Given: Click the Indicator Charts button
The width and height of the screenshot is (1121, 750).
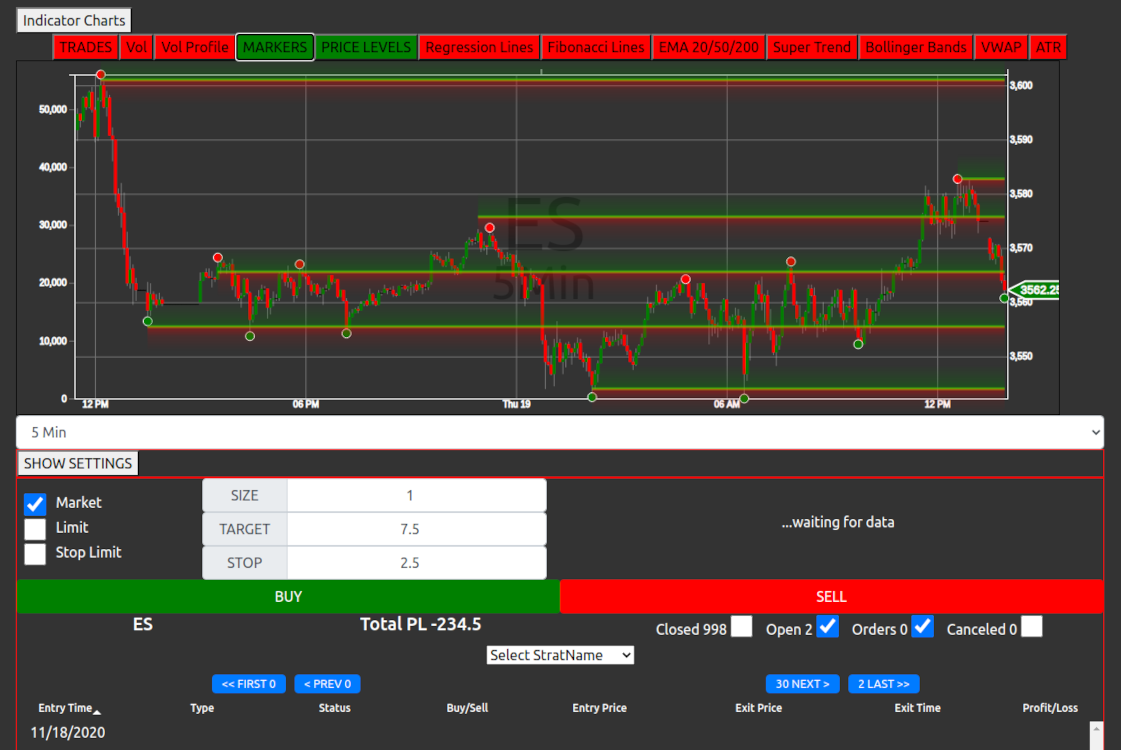Looking at the screenshot, I should 74,21.
